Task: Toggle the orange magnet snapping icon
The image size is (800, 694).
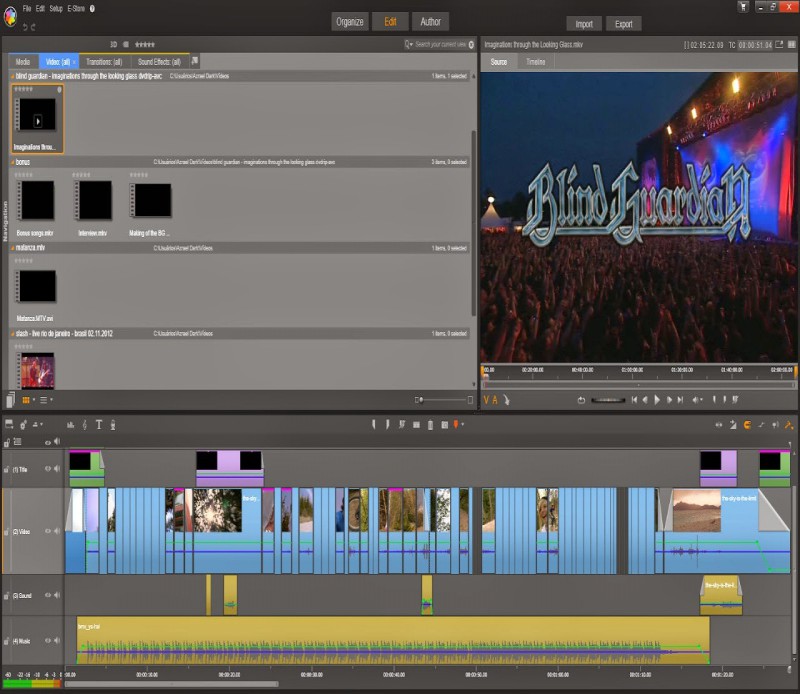Action: point(747,425)
